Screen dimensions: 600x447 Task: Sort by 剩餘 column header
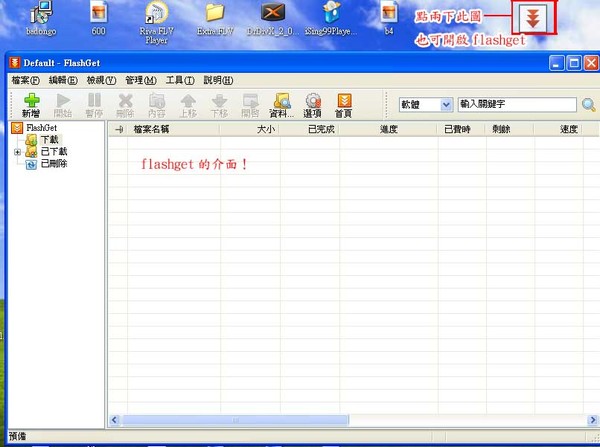[x=510, y=129]
